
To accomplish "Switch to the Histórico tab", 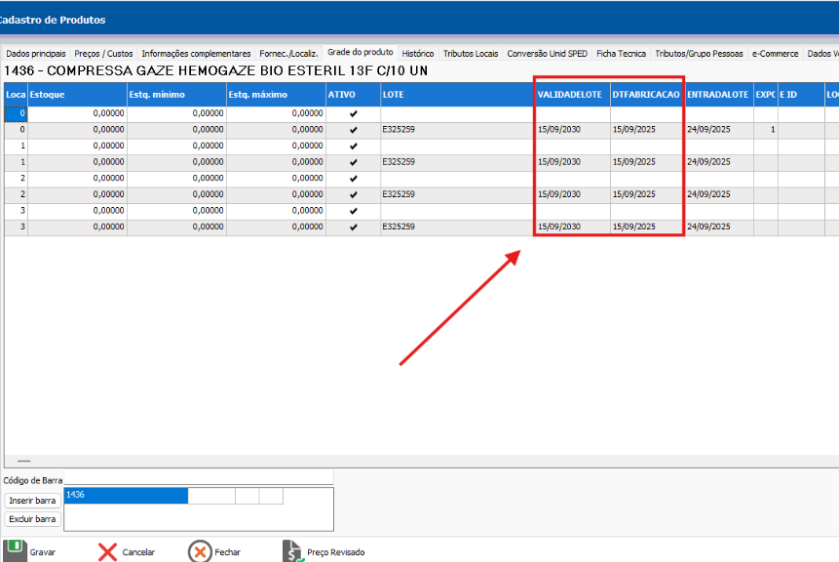I will click(x=418, y=53).
